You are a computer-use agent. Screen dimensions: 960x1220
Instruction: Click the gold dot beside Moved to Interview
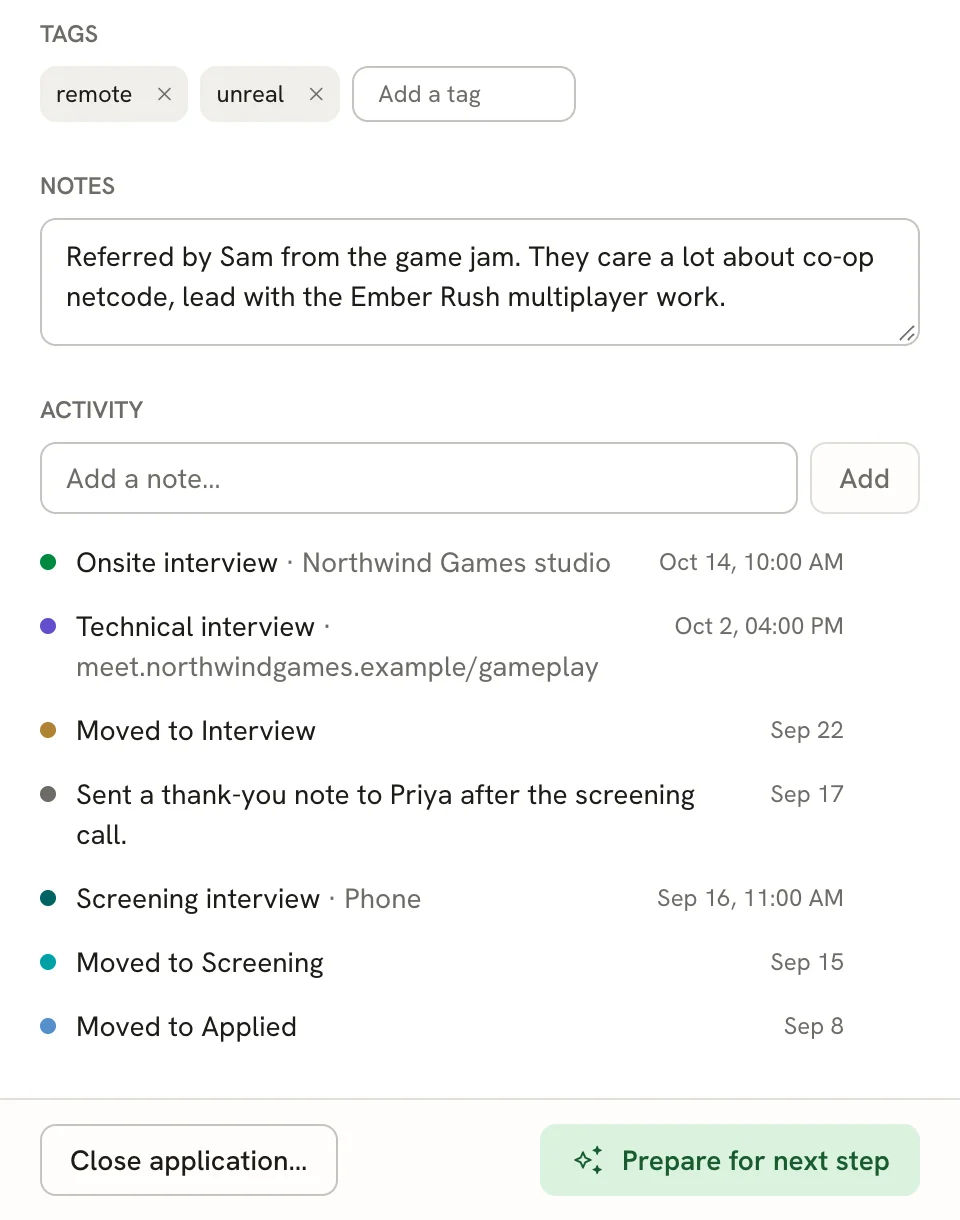point(48,731)
